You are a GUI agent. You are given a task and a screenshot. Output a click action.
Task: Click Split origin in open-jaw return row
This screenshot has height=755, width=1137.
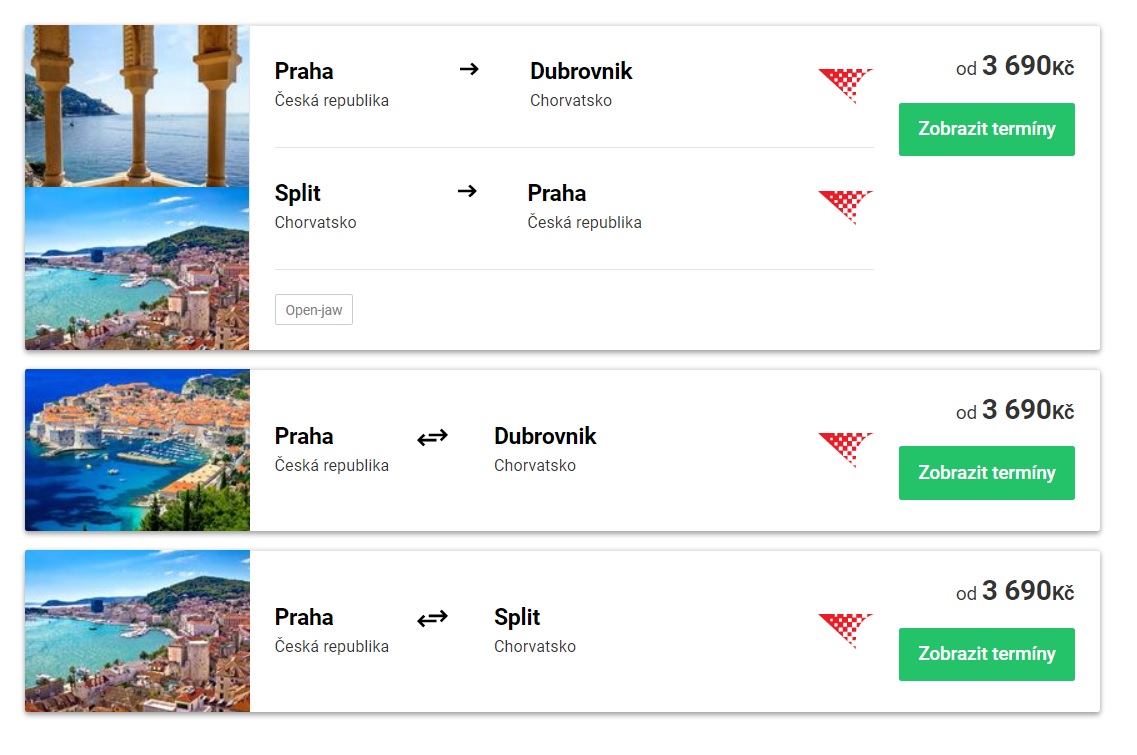pos(298,193)
